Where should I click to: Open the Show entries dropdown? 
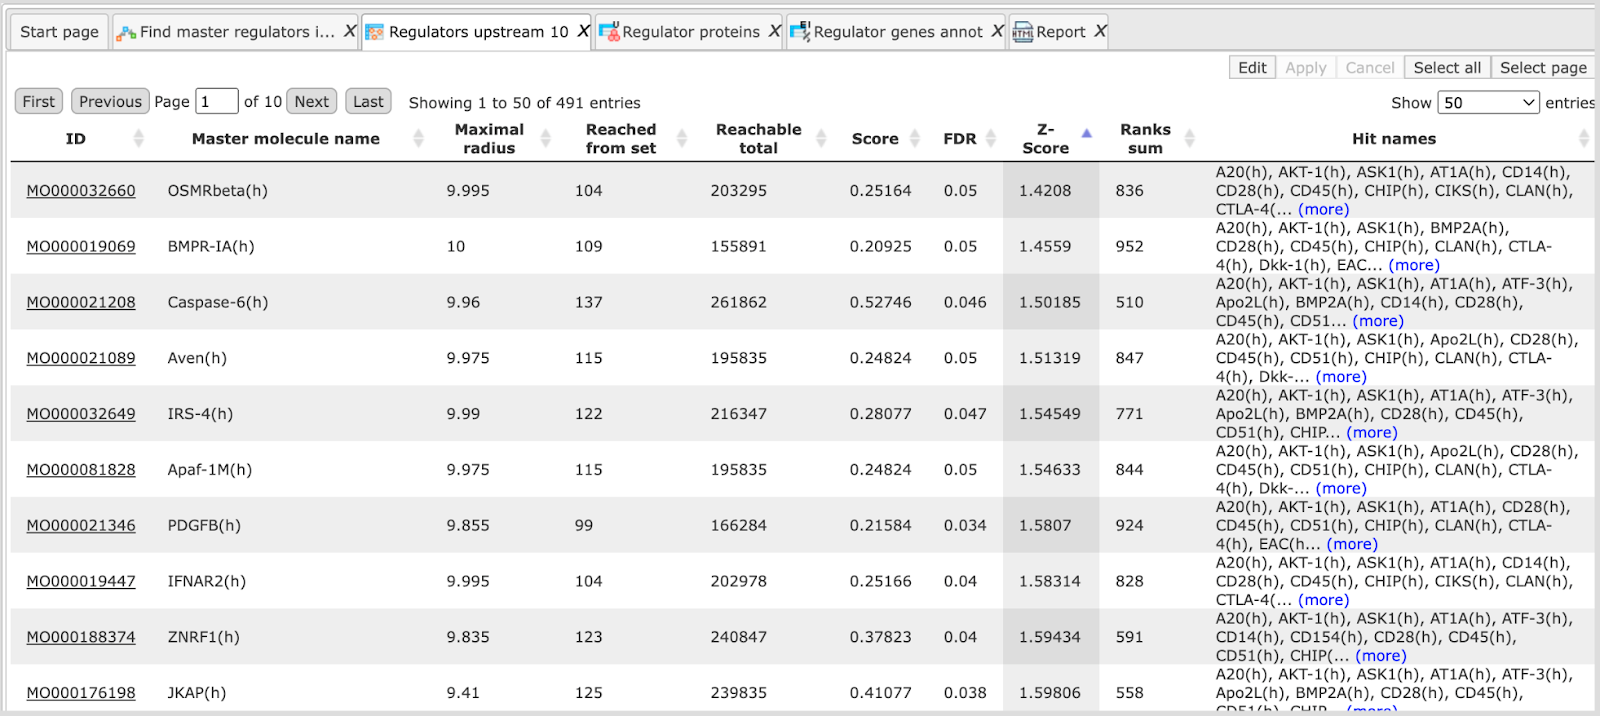(1488, 102)
